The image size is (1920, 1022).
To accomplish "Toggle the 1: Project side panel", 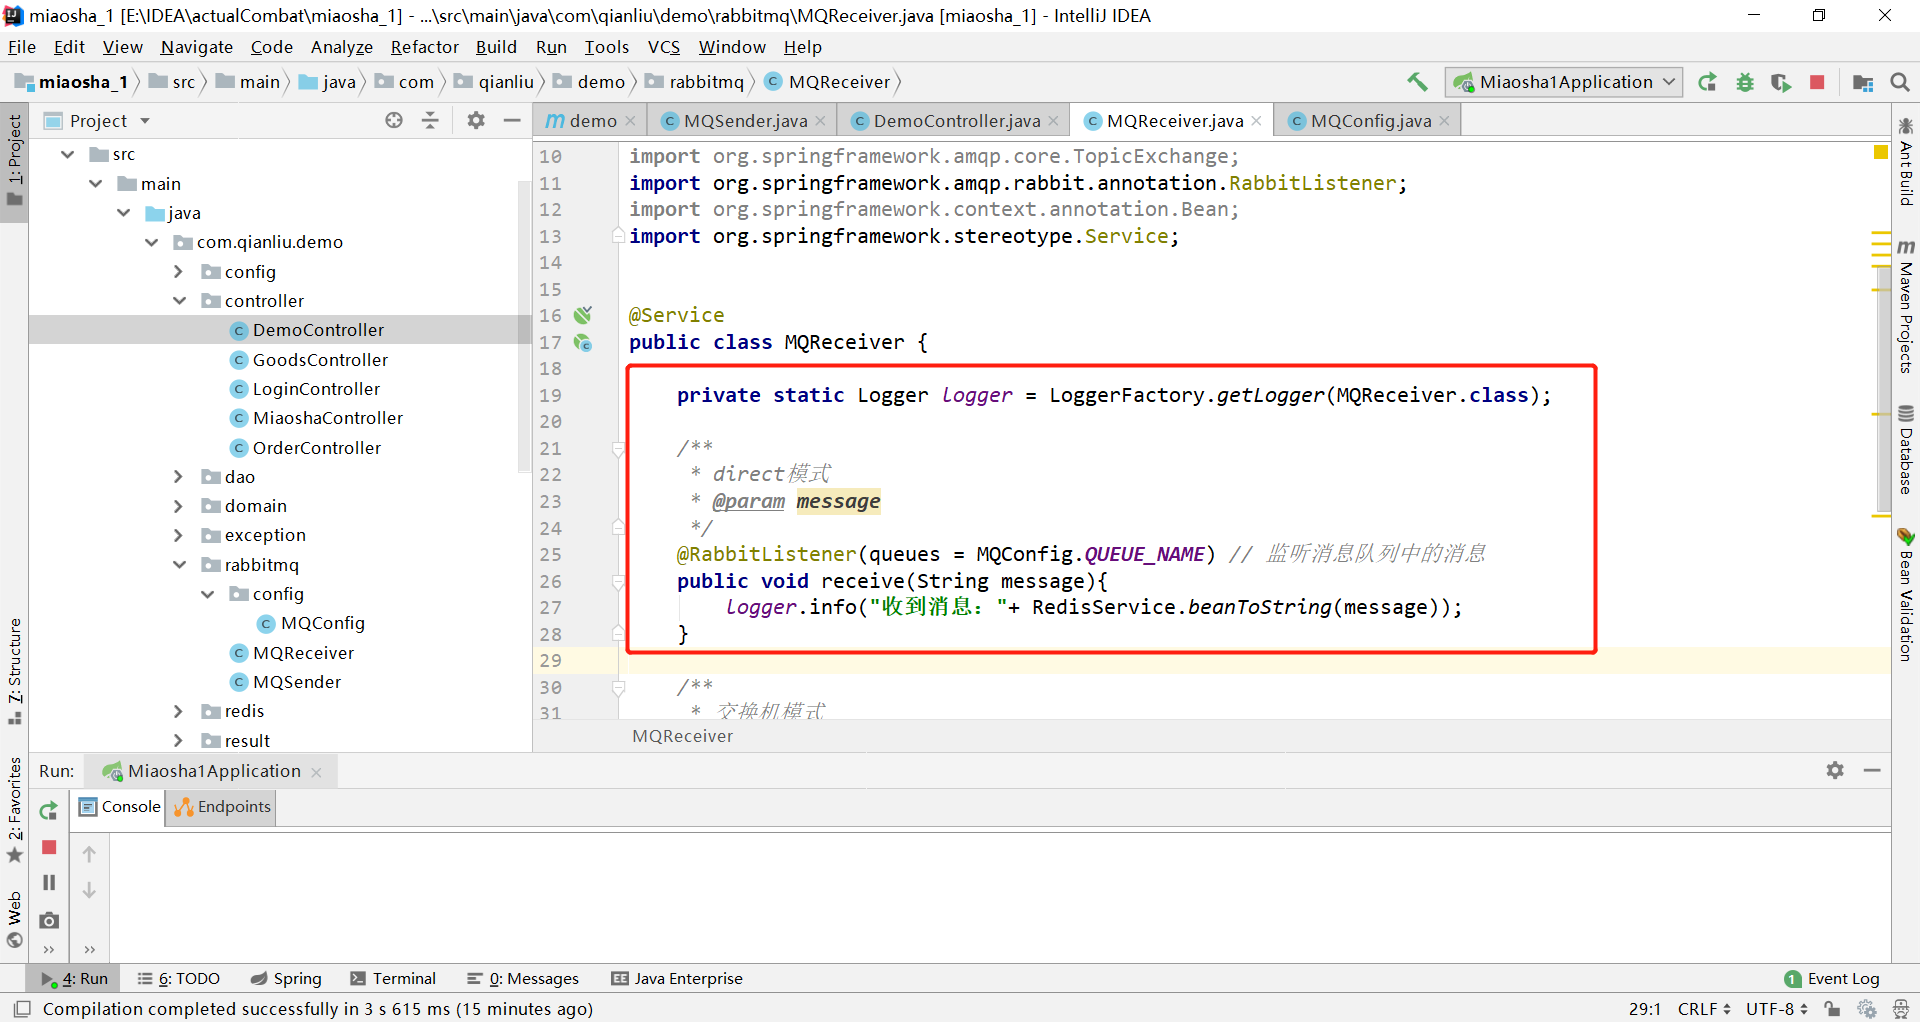I will pos(14,160).
